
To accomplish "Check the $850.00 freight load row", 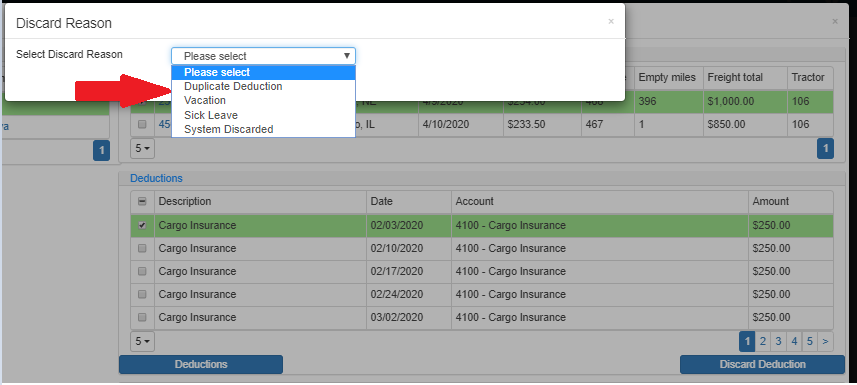I will coord(142,125).
